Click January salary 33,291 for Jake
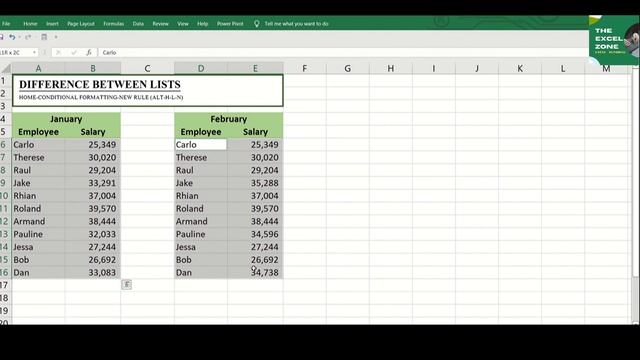Screen dimensions: 640x360 click(93, 183)
